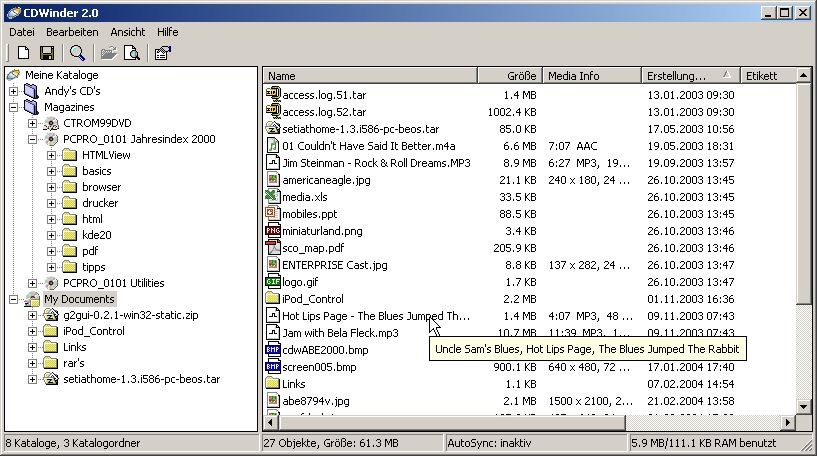Collapse the My Documents tree node
The width and height of the screenshot is (817, 456).
13,299
